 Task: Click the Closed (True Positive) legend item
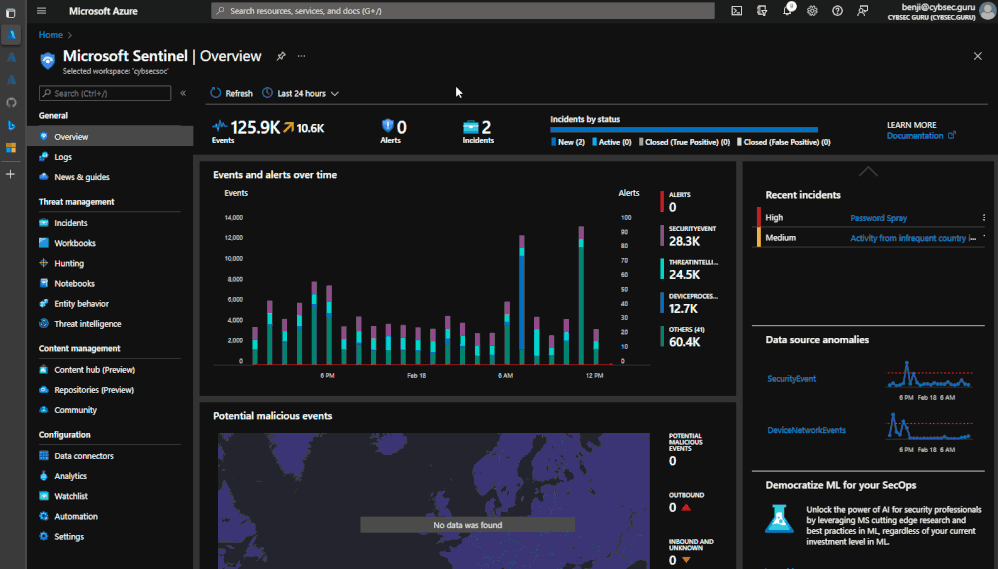[x=684, y=142]
